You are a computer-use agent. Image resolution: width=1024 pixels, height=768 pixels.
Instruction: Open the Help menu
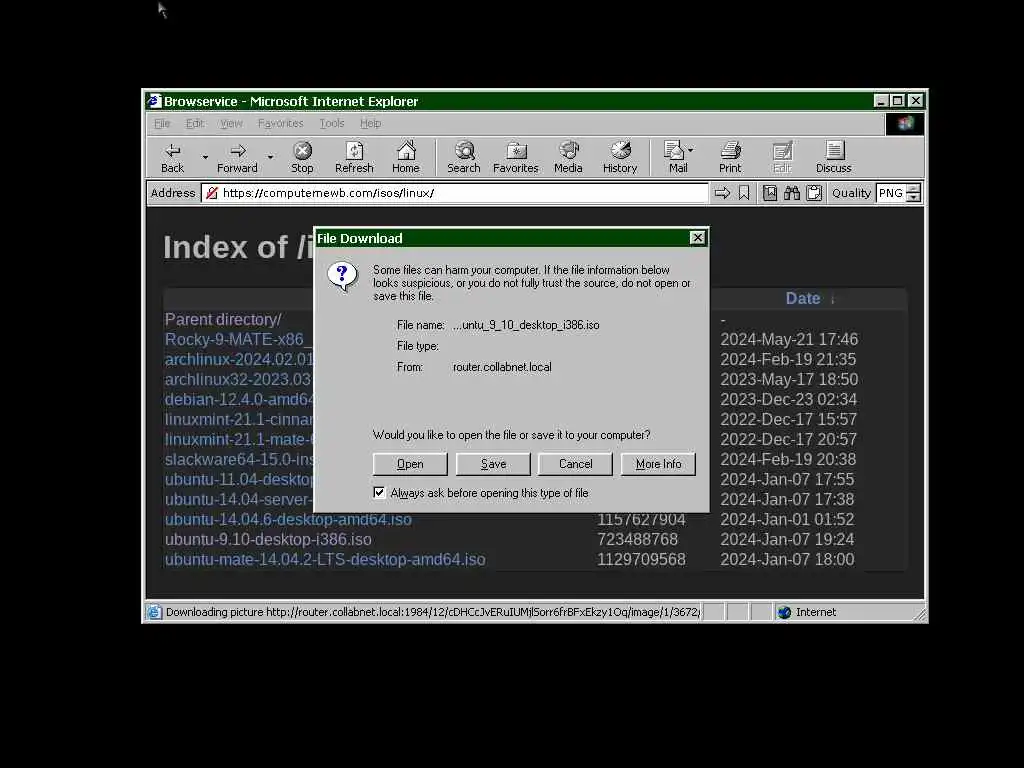coord(370,123)
